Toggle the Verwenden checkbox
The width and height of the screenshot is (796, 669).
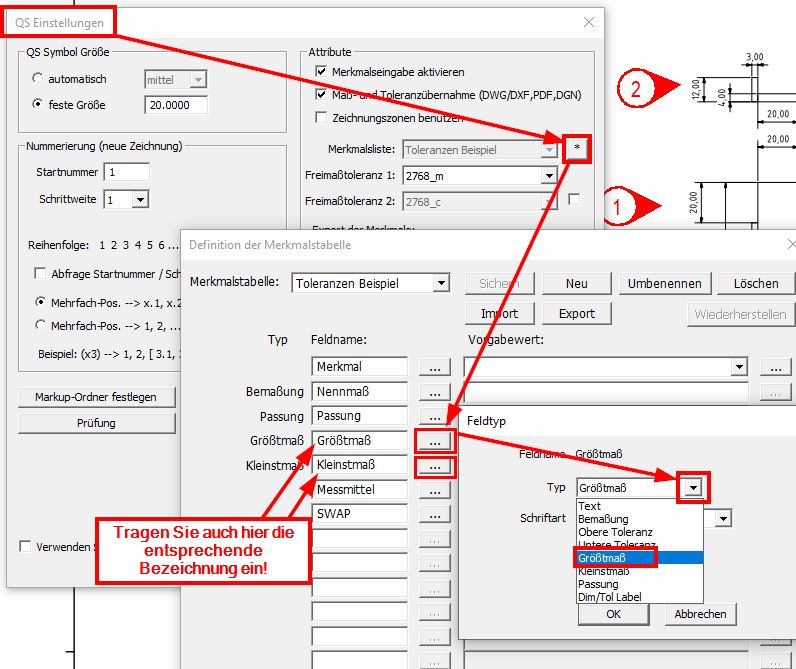[25, 546]
